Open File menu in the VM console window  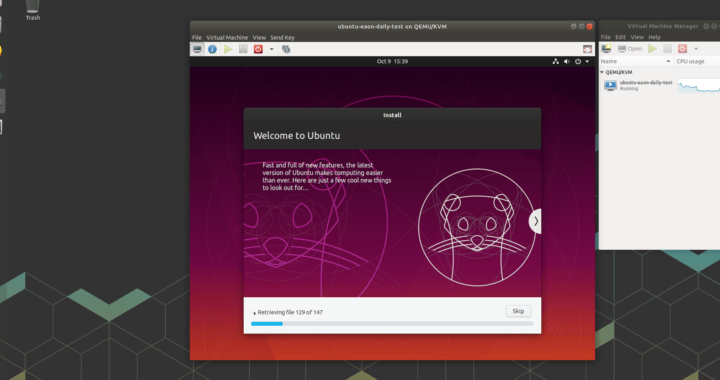[197, 38]
